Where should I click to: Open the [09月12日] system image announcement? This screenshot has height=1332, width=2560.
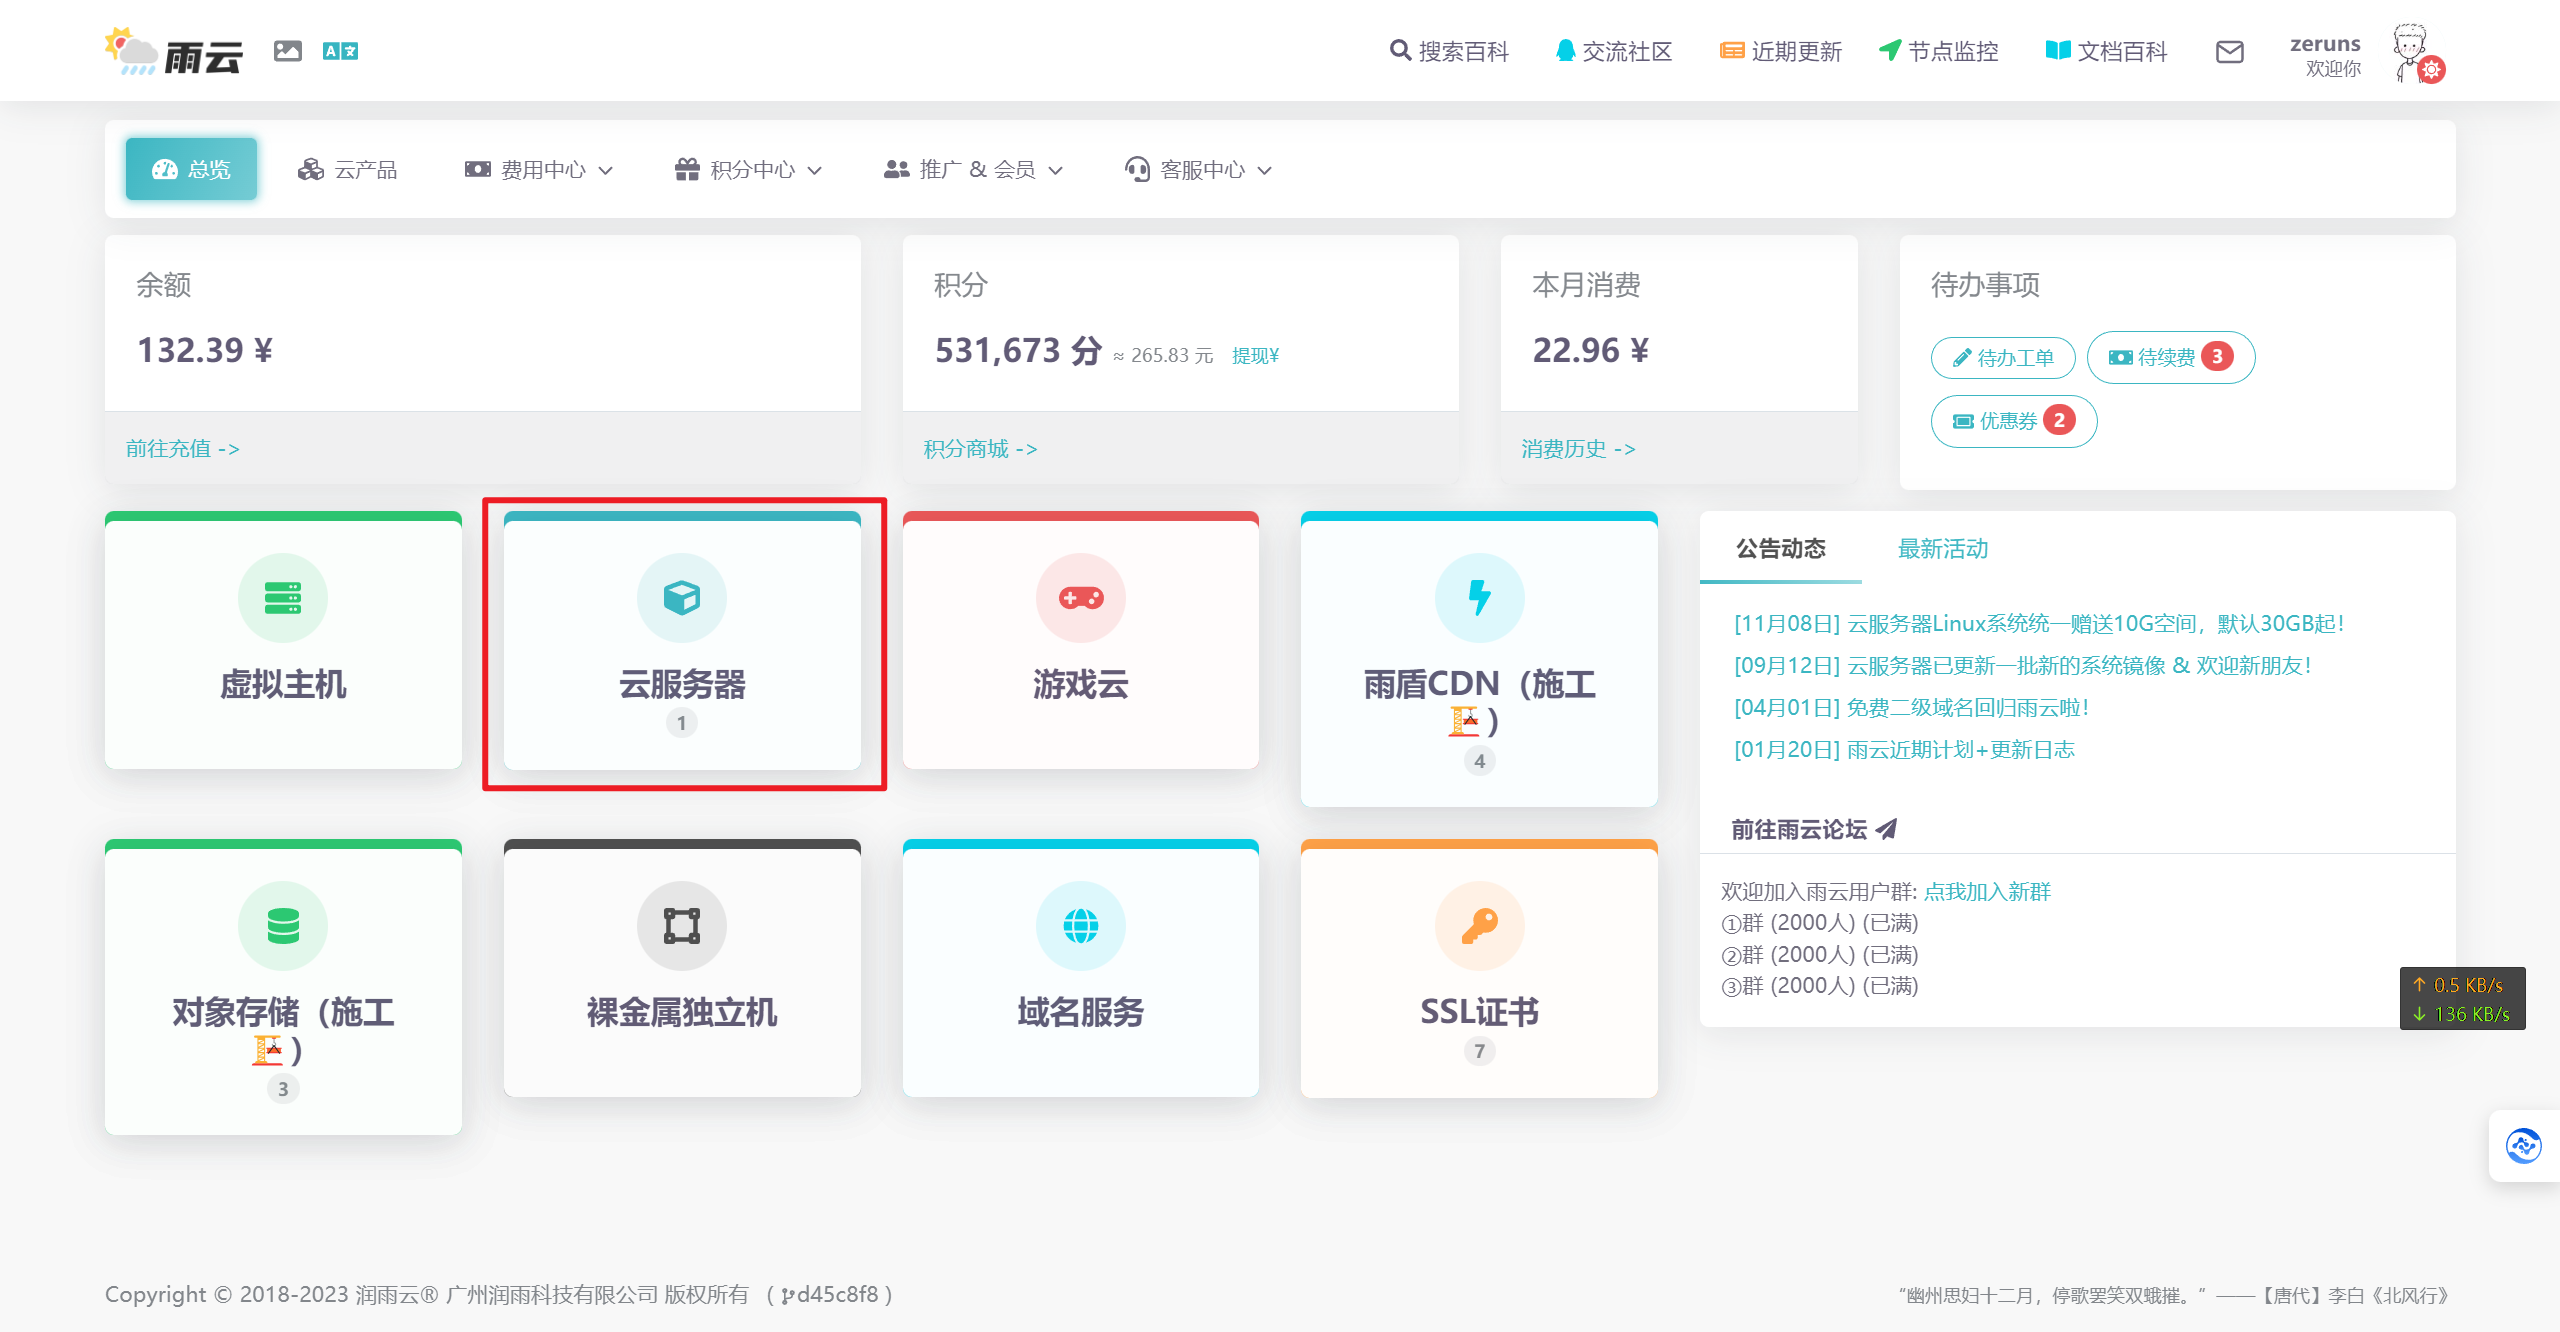(x=2023, y=666)
